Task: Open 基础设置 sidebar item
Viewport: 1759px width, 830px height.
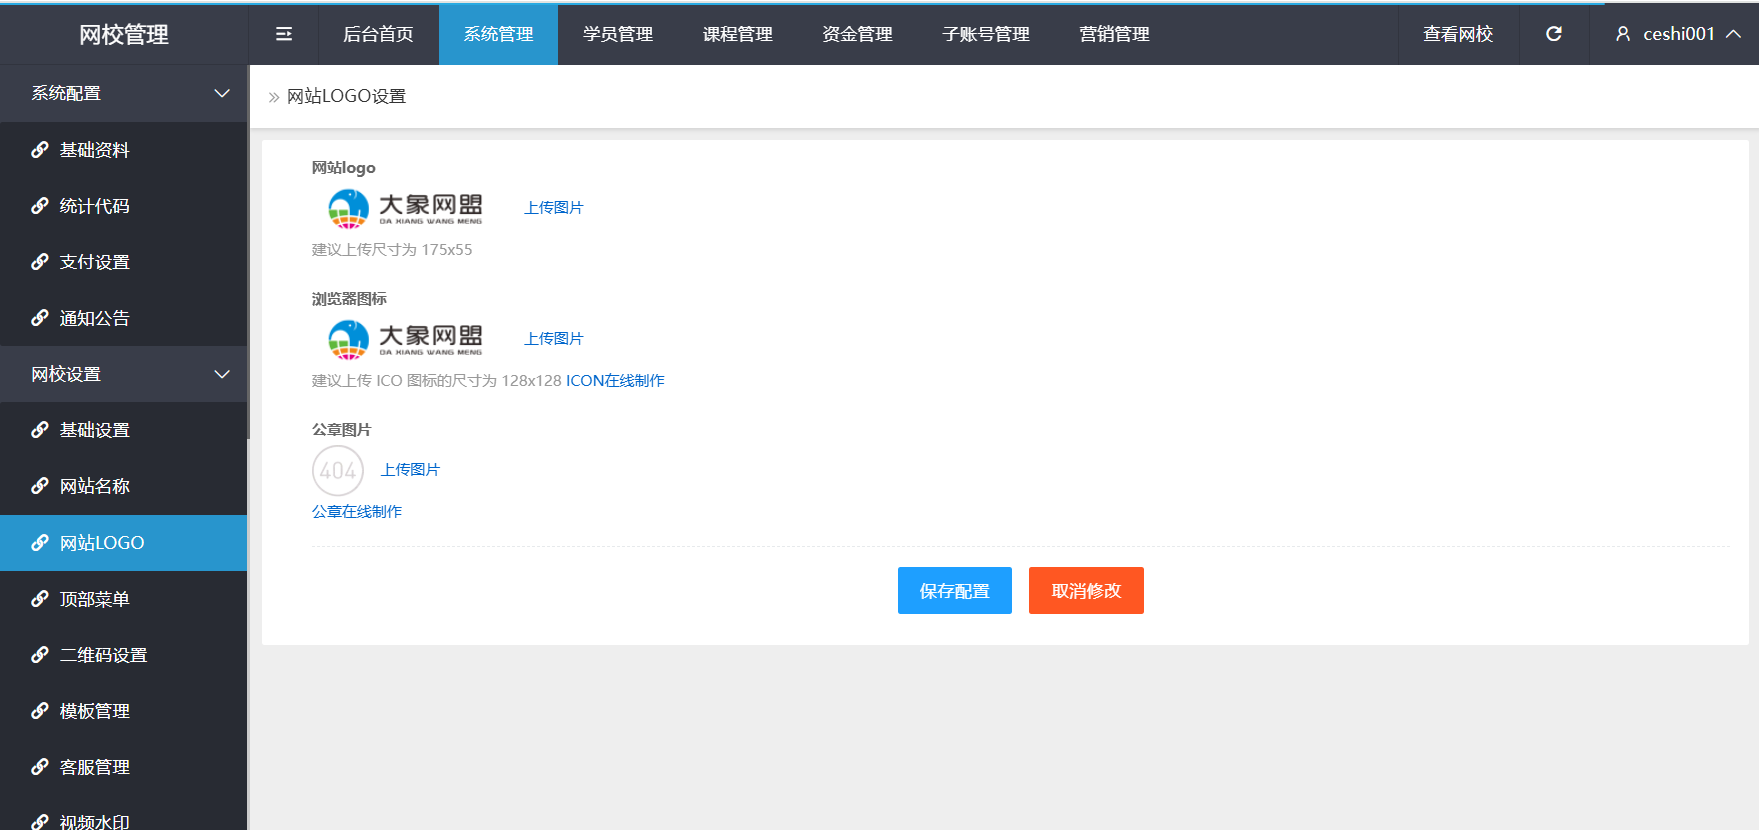Action: click(x=123, y=430)
